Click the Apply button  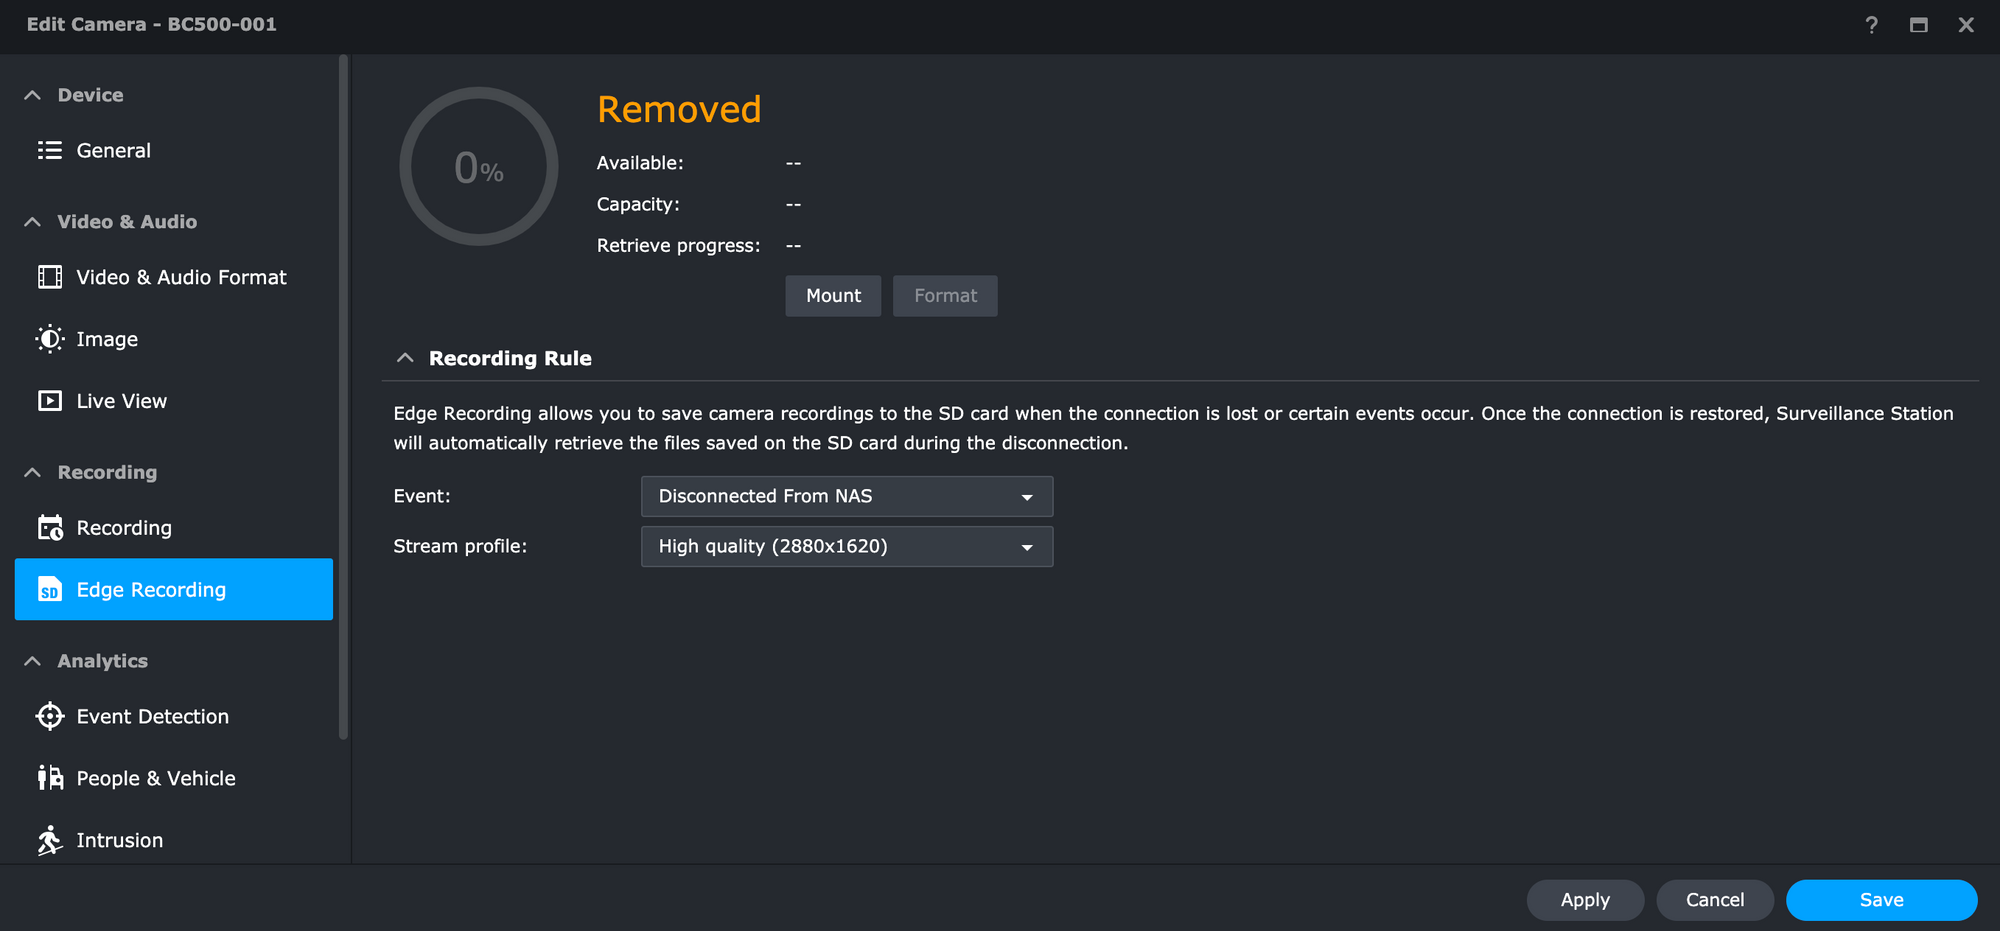pos(1585,900)
